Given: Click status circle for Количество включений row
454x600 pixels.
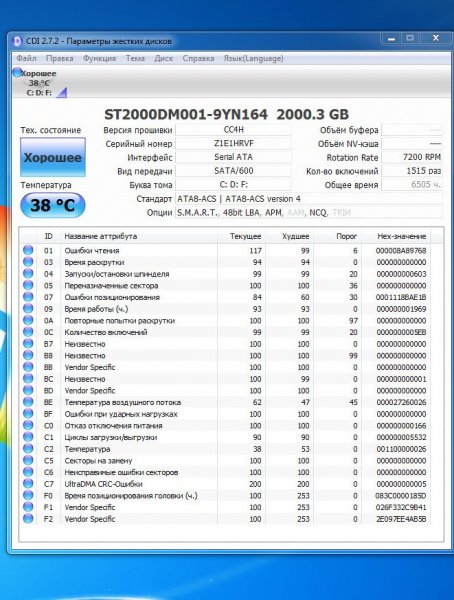Looking at the screenshot, I should (x=28, y=332).
